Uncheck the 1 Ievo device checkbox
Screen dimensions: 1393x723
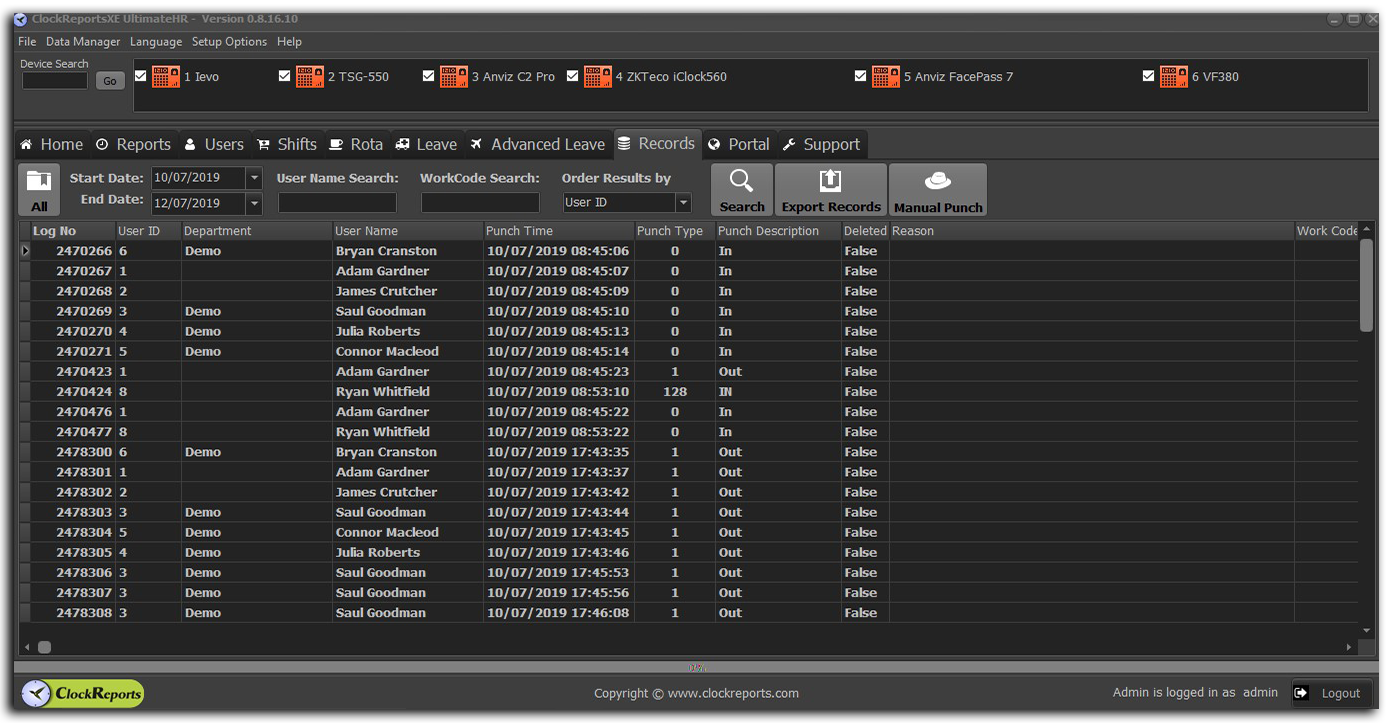[x=141, y=76]
